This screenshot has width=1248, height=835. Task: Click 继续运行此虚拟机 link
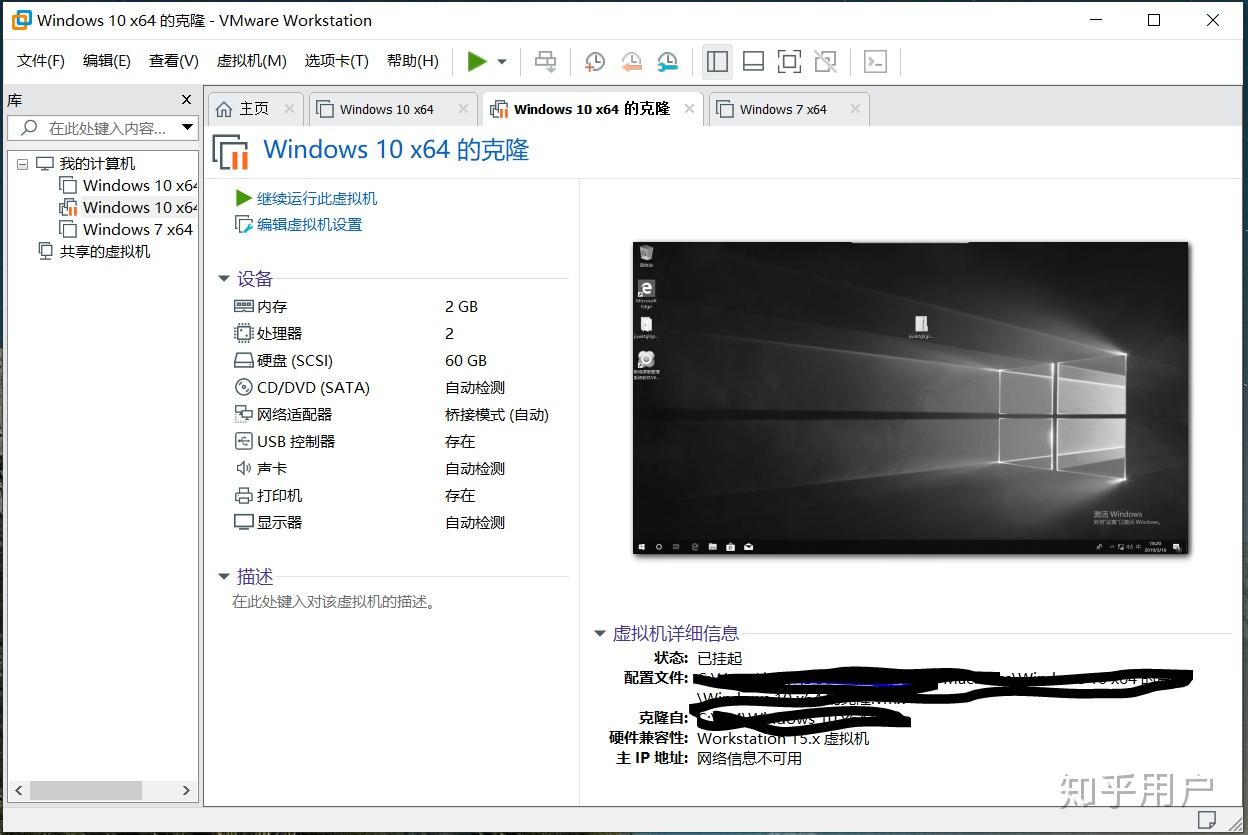(317, 198)
